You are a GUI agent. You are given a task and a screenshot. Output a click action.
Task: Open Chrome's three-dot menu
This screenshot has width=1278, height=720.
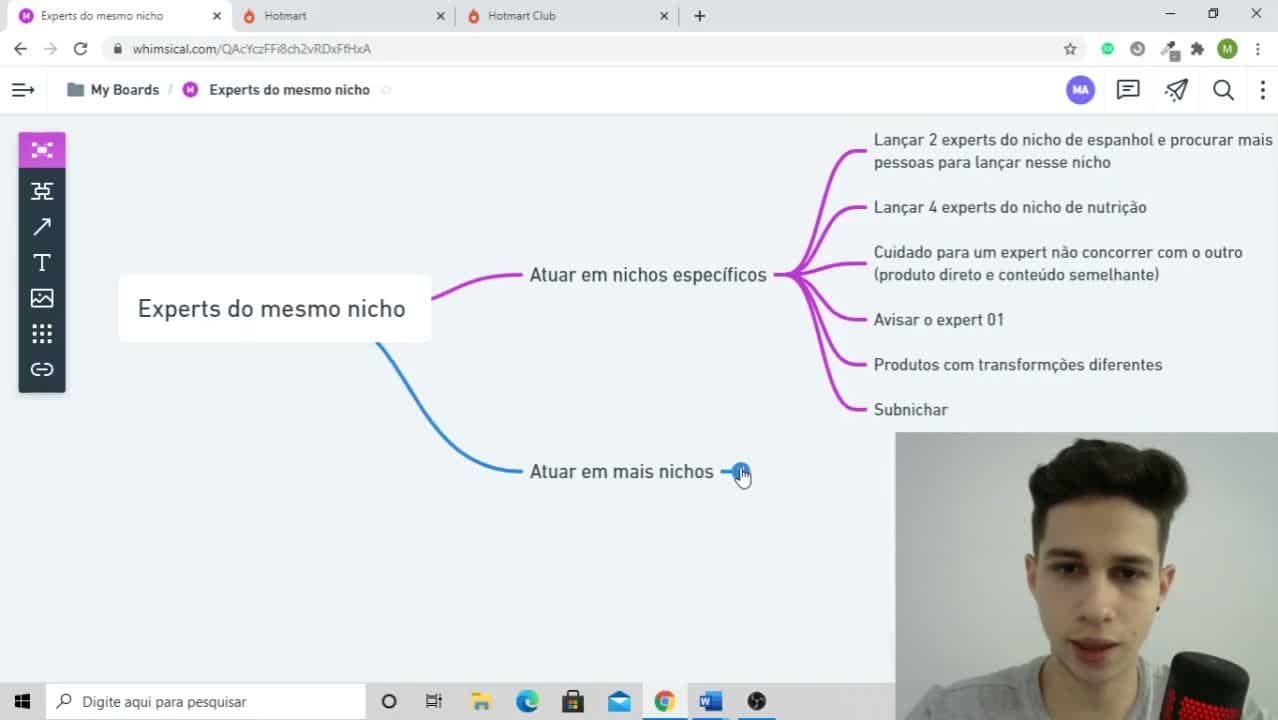1258,49
